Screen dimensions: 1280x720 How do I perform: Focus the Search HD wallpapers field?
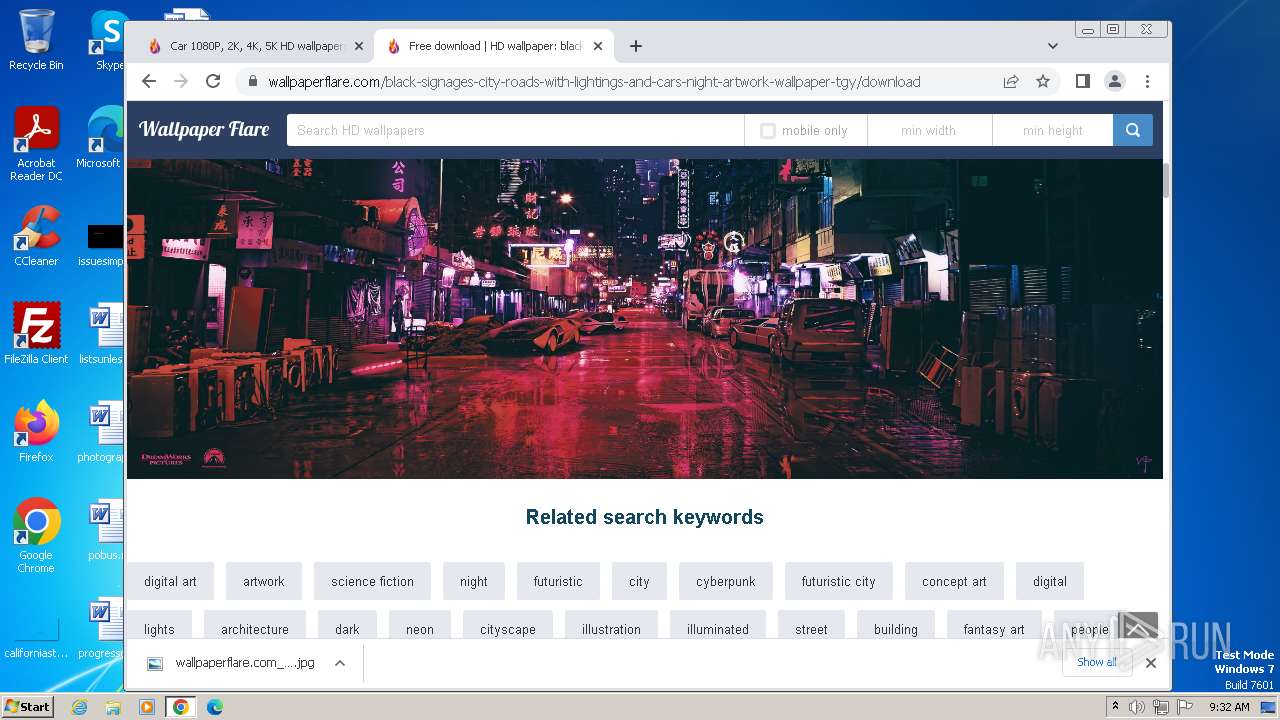515,130
